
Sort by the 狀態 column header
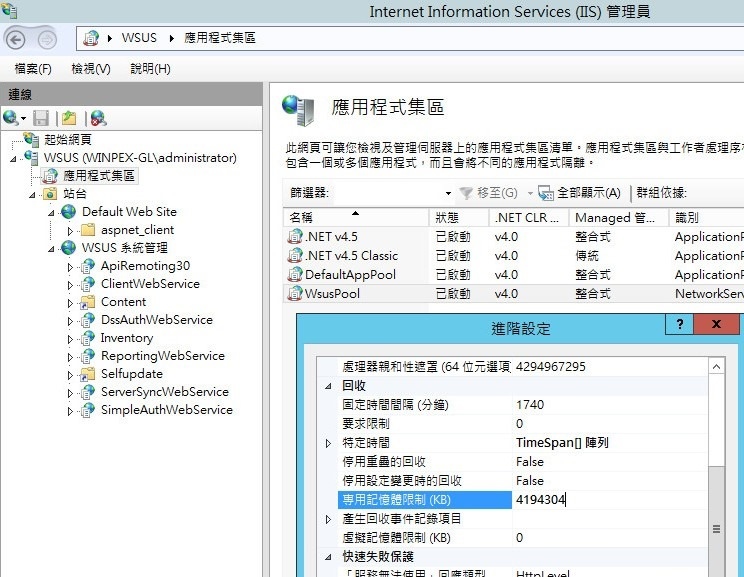tap(459, 217)
